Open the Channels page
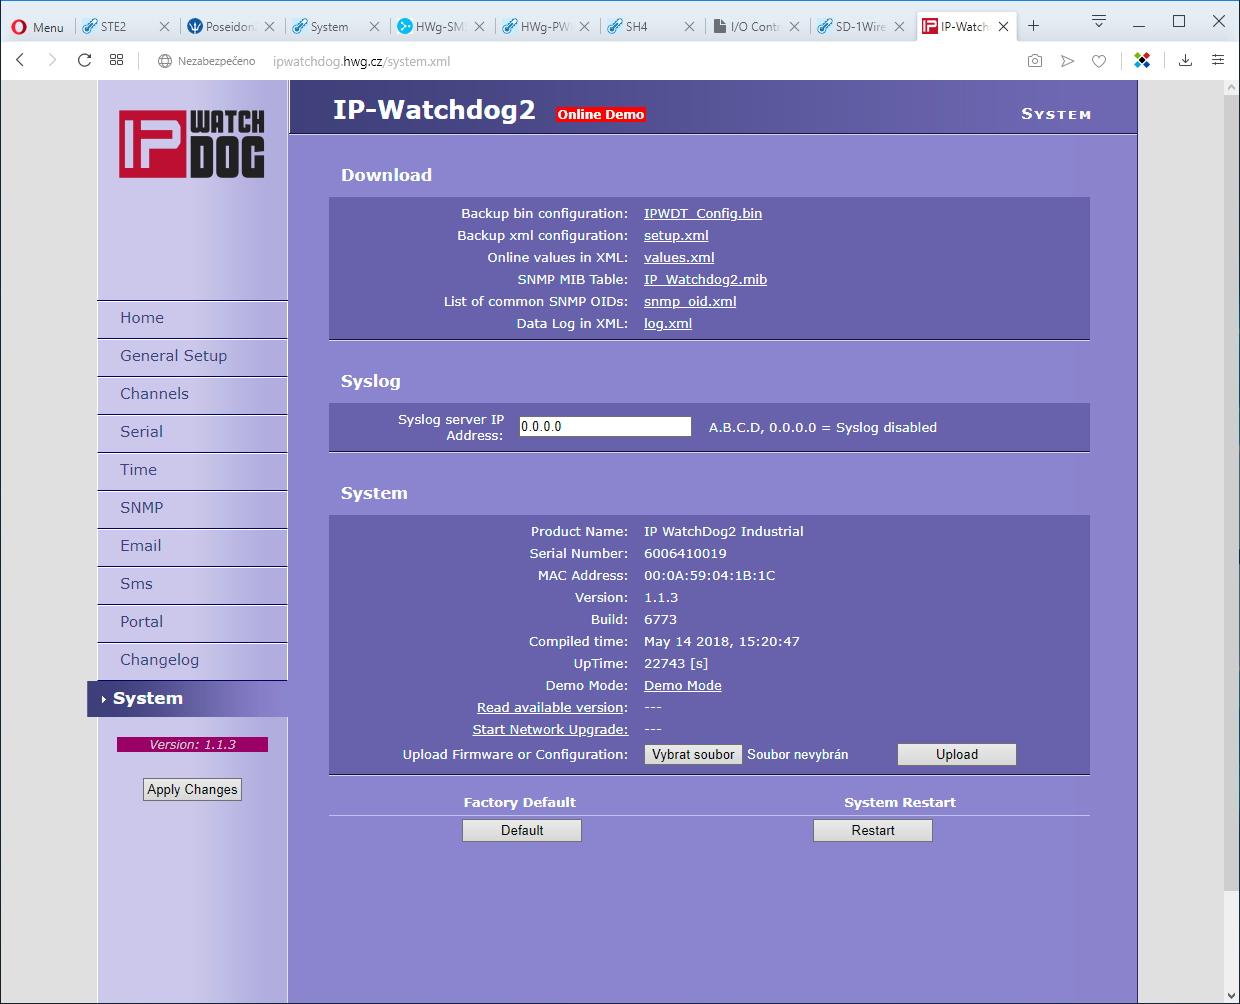 tap(192, 394)
